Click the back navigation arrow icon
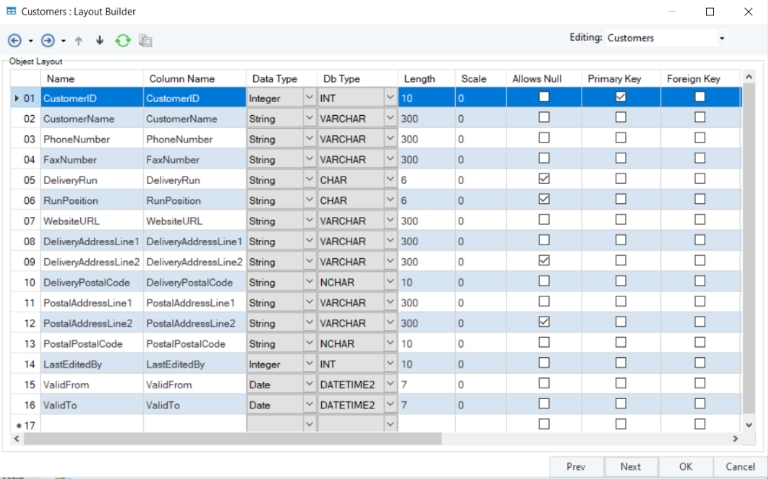 point(14,40)
